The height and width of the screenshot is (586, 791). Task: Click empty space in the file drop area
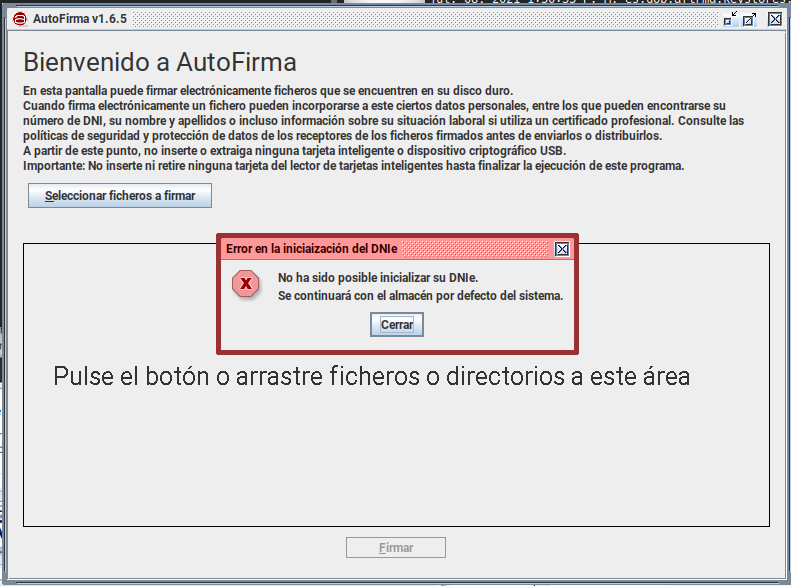click(x=400, y=460)
